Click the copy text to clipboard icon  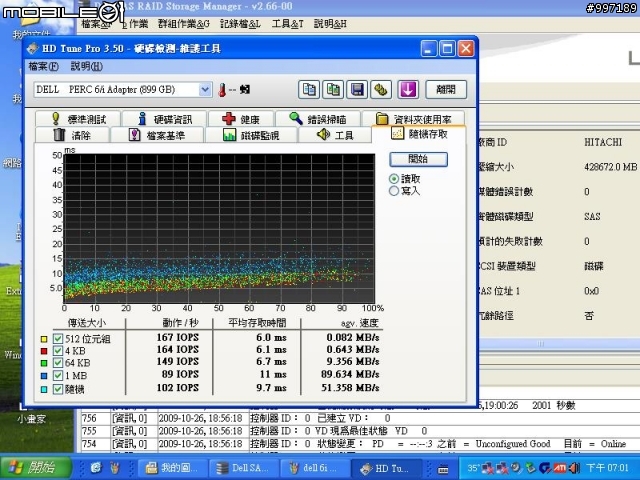tap(309, 89)
